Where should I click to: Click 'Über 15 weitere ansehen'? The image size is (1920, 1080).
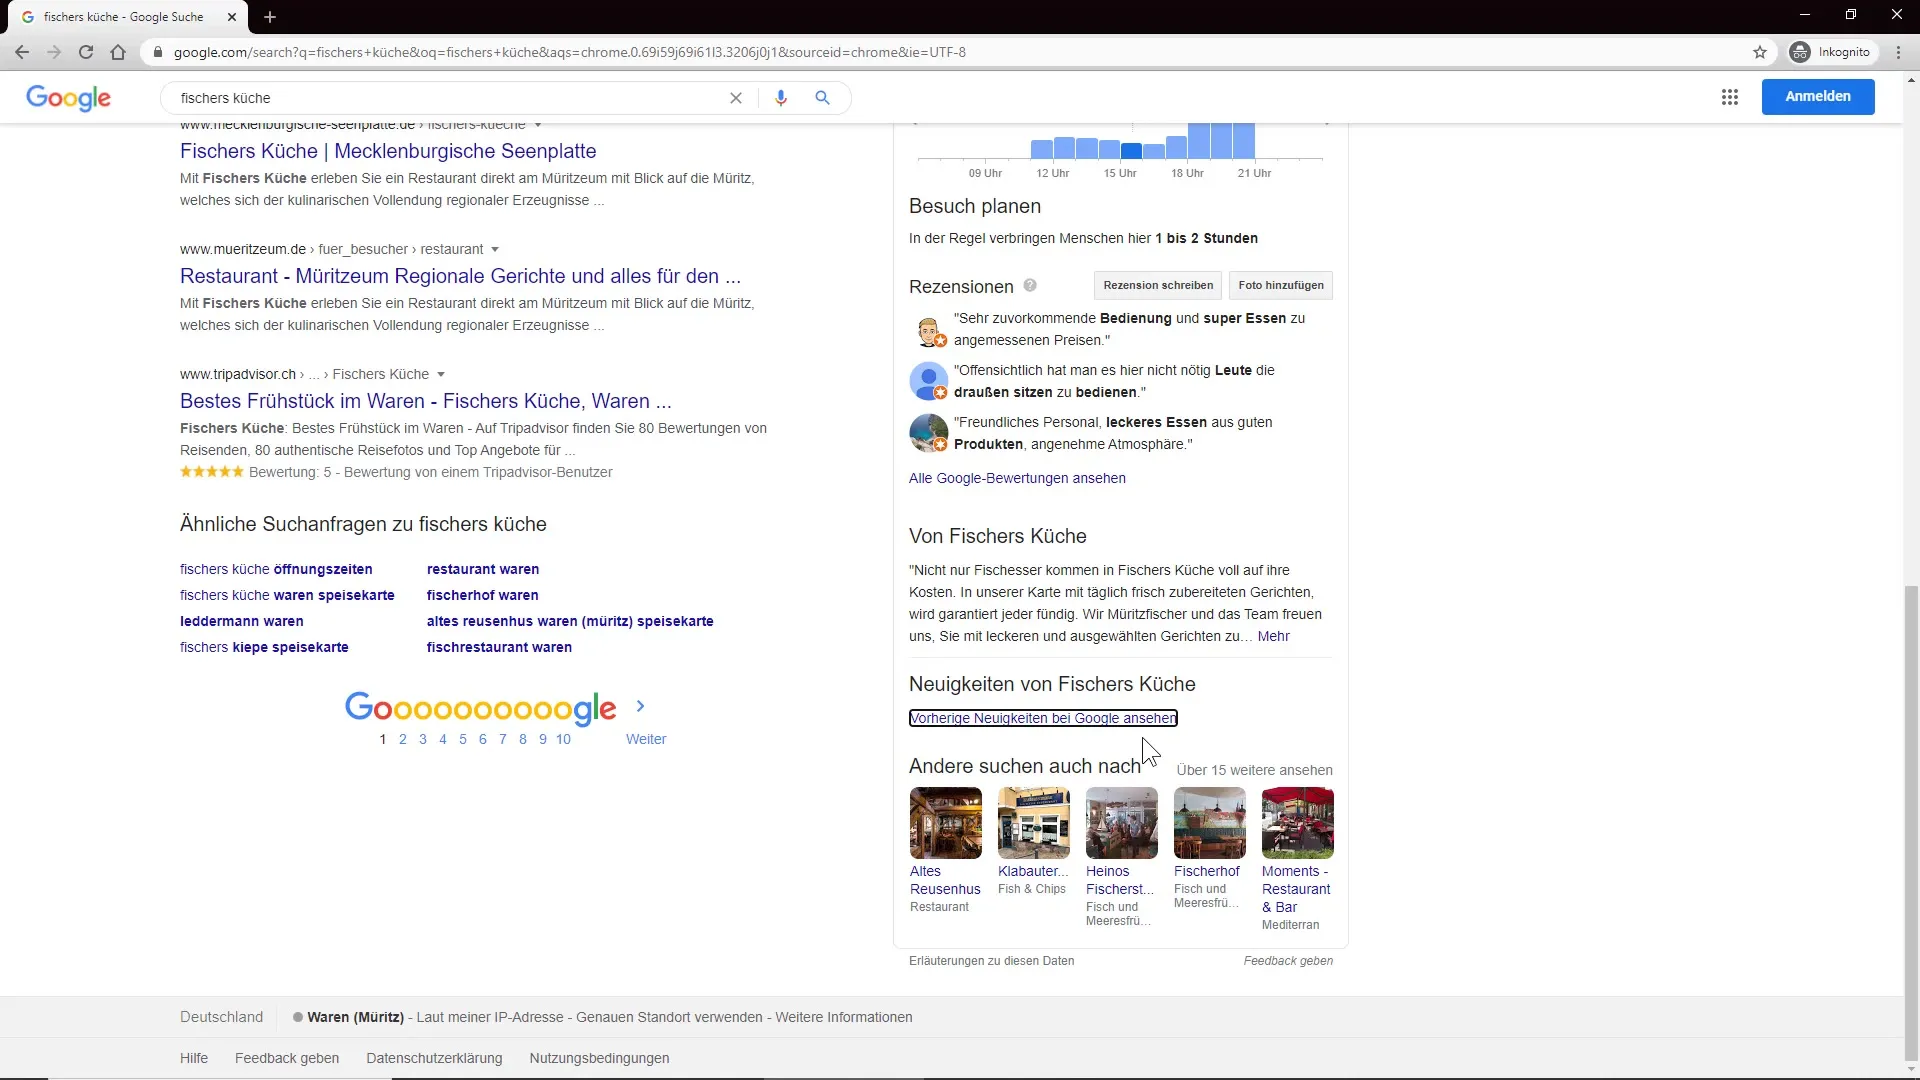[1254, 770]
